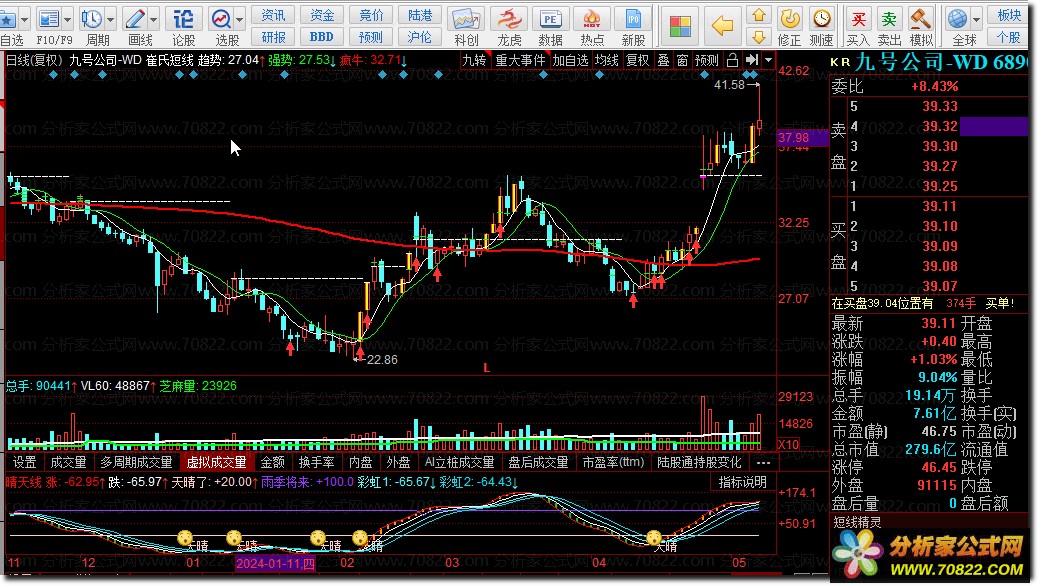Toggle the 叠 overlay option
1040x586 pixels.
[x=663, y=60]
